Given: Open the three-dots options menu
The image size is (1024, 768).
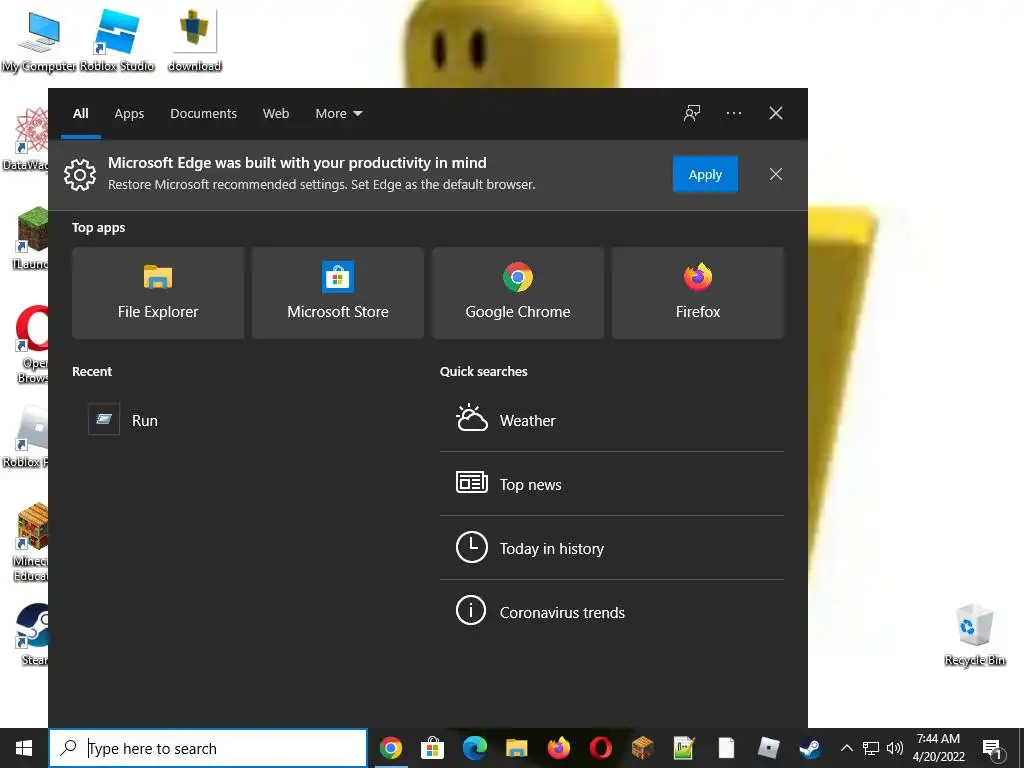Looking at the screenshot, I should coord(733,113).
